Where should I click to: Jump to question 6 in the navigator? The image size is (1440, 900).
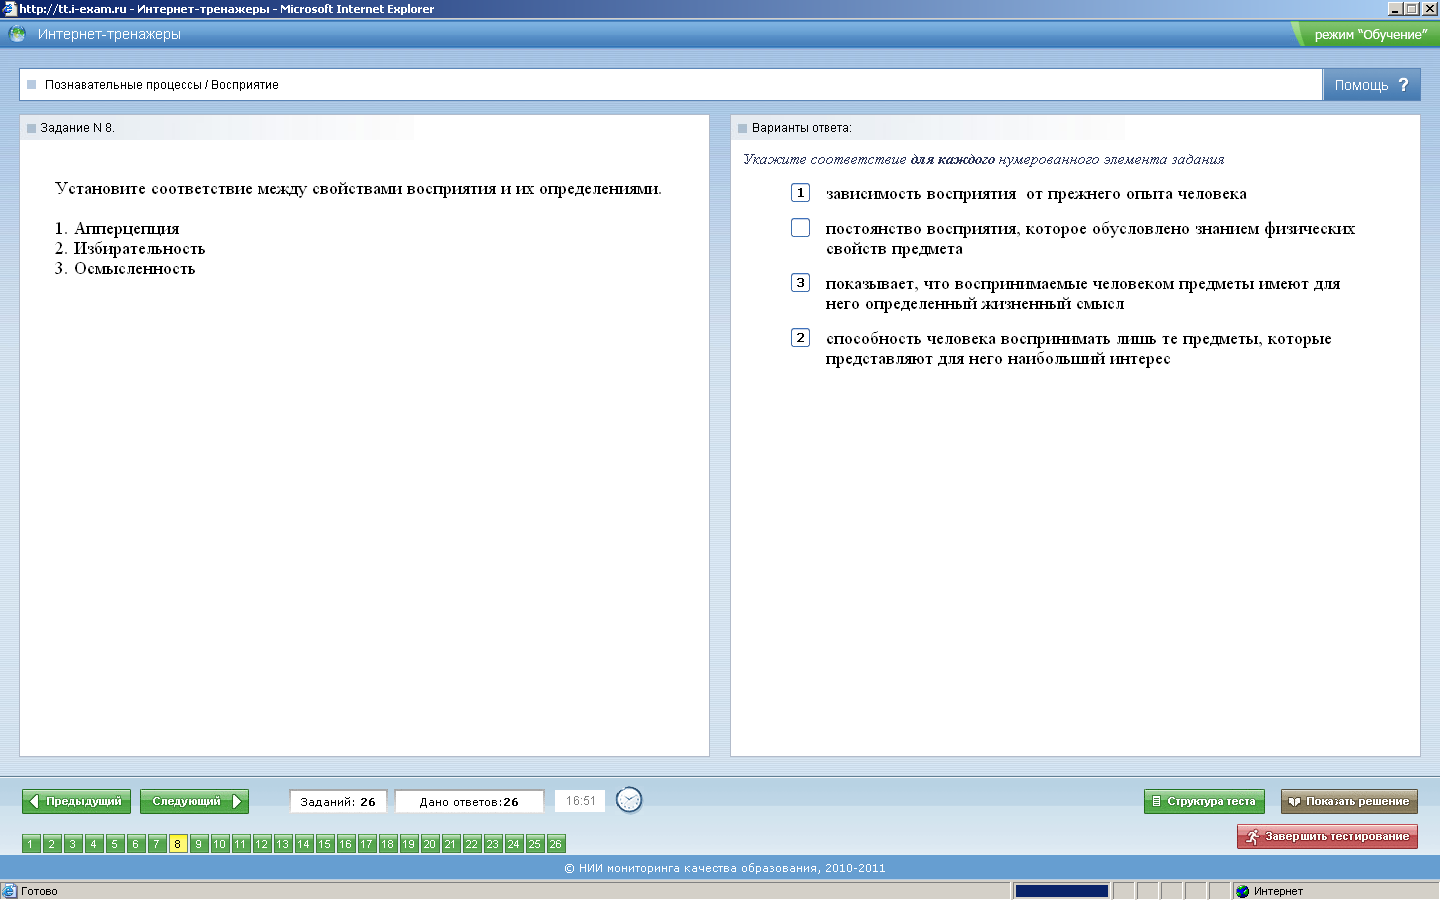click(136, 844)
